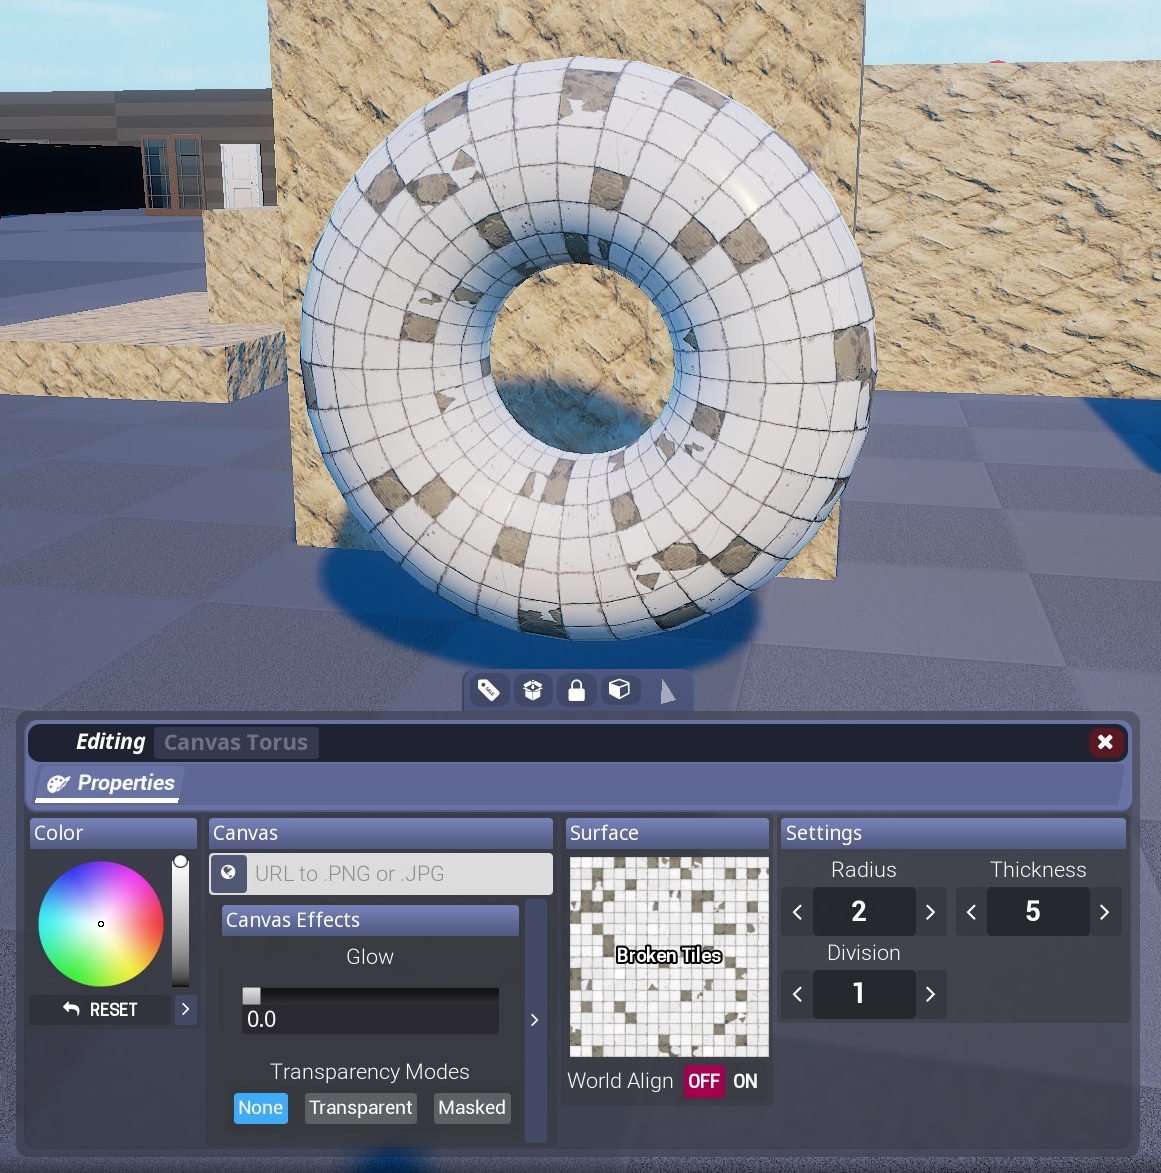Click the sale price tag icon
This screenshot has height=1173, width=1161.
pos(489,690)
